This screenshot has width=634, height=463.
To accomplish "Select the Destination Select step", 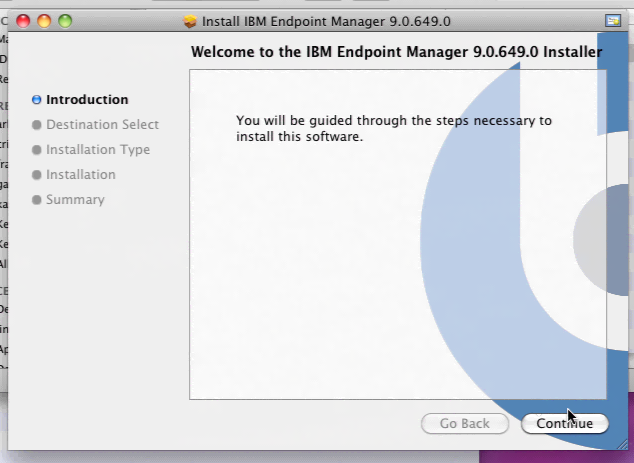I will [102, 125].
